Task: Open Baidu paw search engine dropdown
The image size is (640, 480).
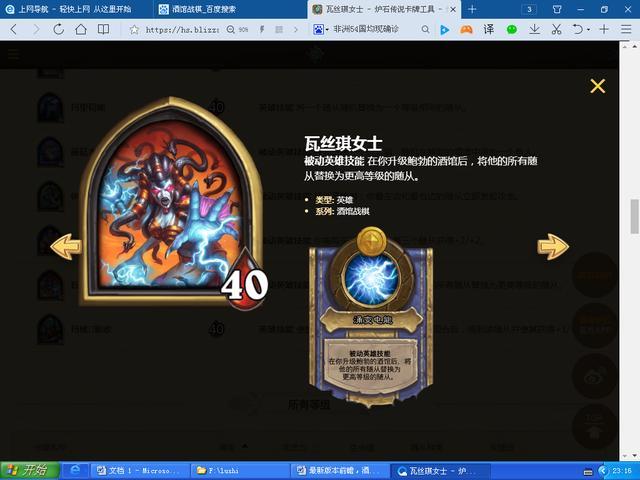Action: [x=321, y=29]
